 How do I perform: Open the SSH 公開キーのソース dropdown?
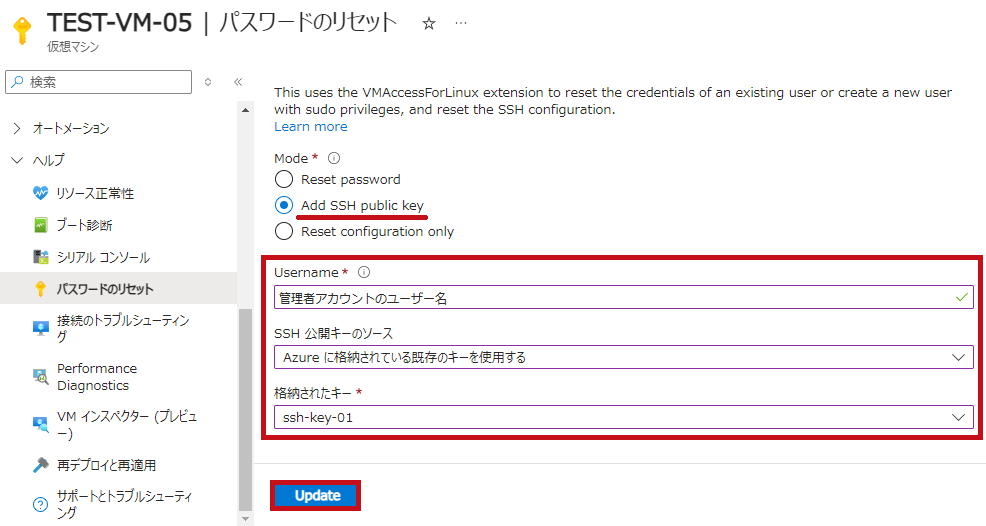click(x=622, y=357)
